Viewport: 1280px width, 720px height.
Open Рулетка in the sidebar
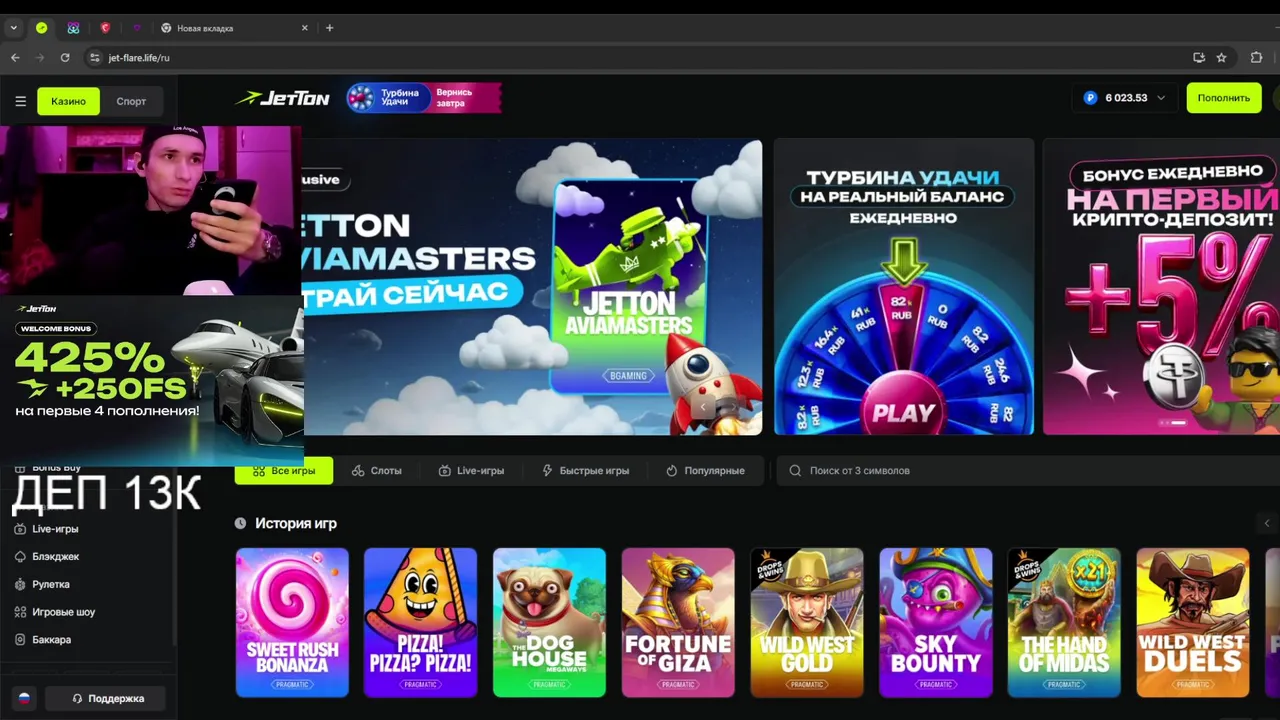point(51,584)
